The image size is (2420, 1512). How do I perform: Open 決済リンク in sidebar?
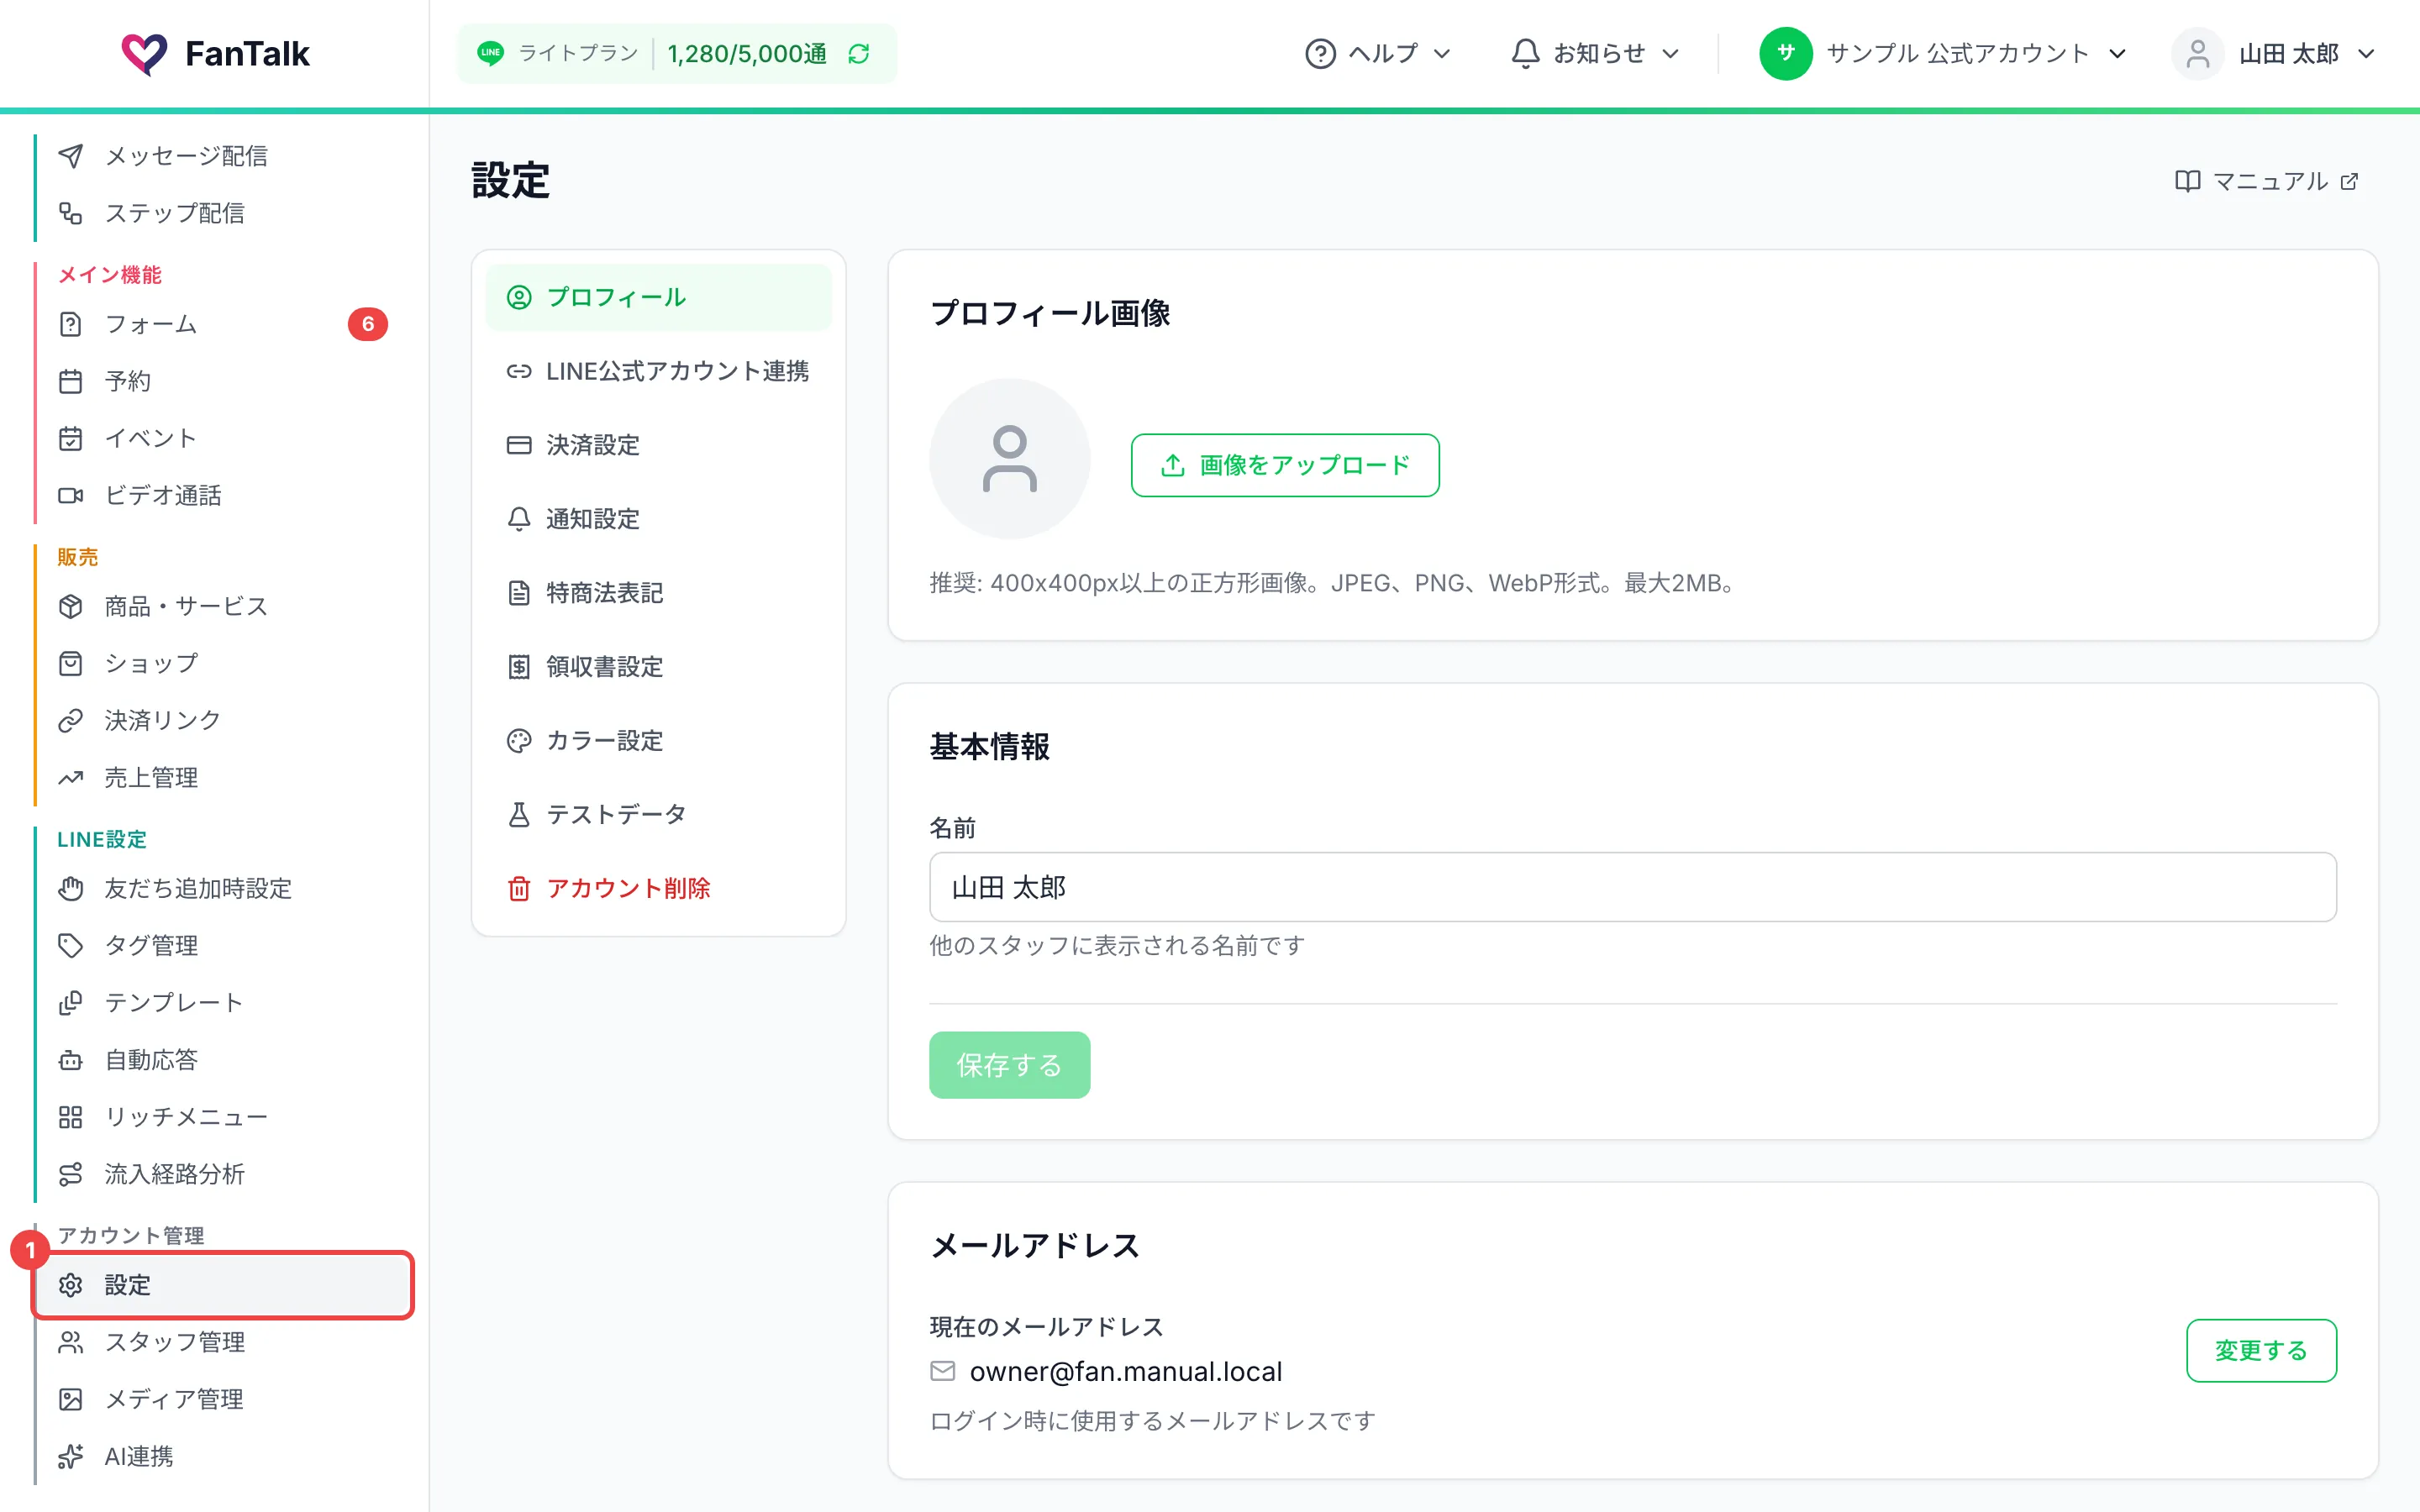click(x=224, y=720)
